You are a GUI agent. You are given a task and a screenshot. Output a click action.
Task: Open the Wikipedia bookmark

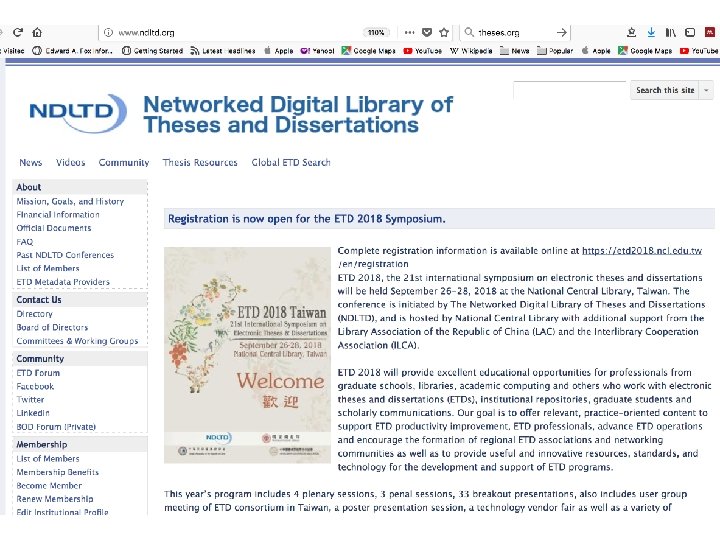471,51
